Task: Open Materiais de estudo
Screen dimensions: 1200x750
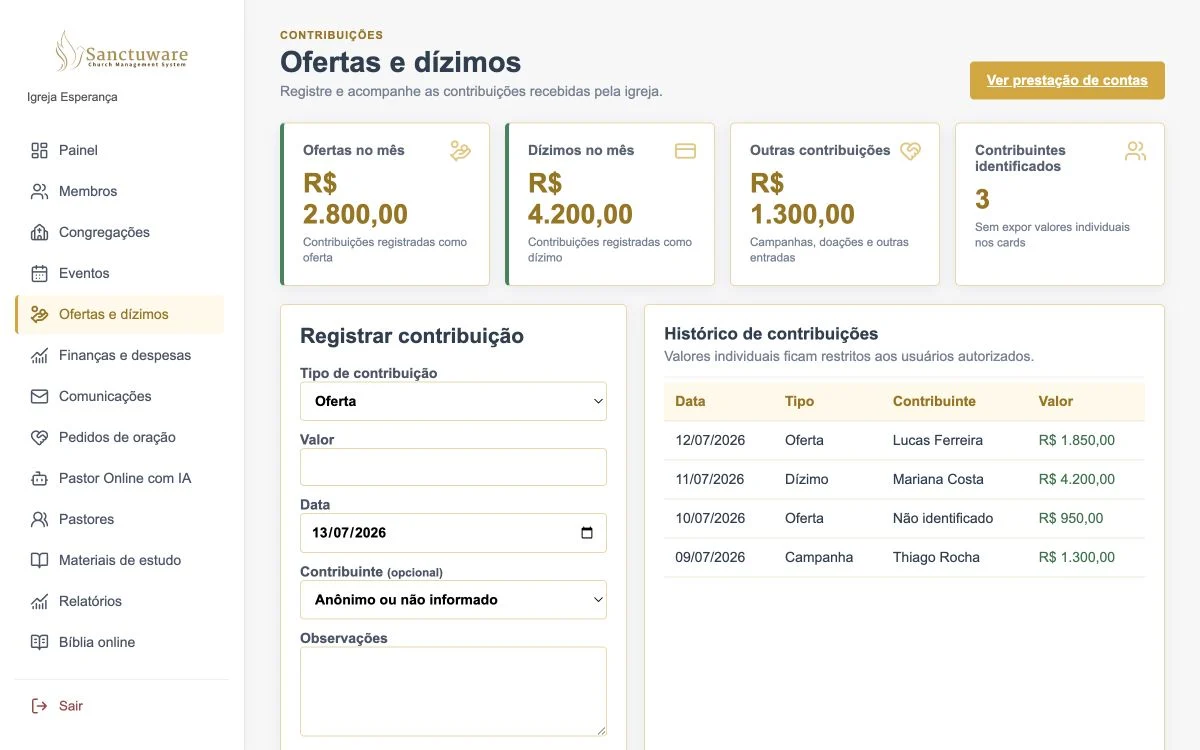Action: click(119, 560)
